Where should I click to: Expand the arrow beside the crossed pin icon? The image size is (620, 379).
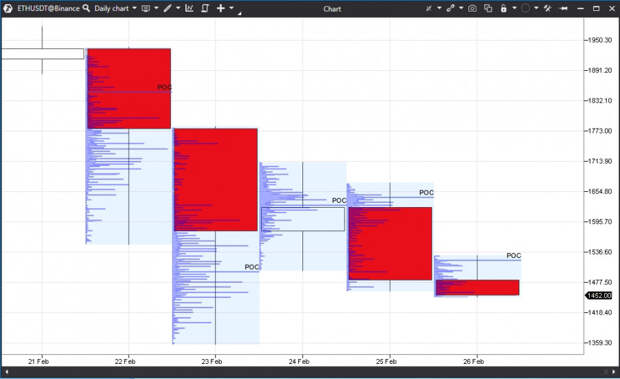[x=439, y=8]
